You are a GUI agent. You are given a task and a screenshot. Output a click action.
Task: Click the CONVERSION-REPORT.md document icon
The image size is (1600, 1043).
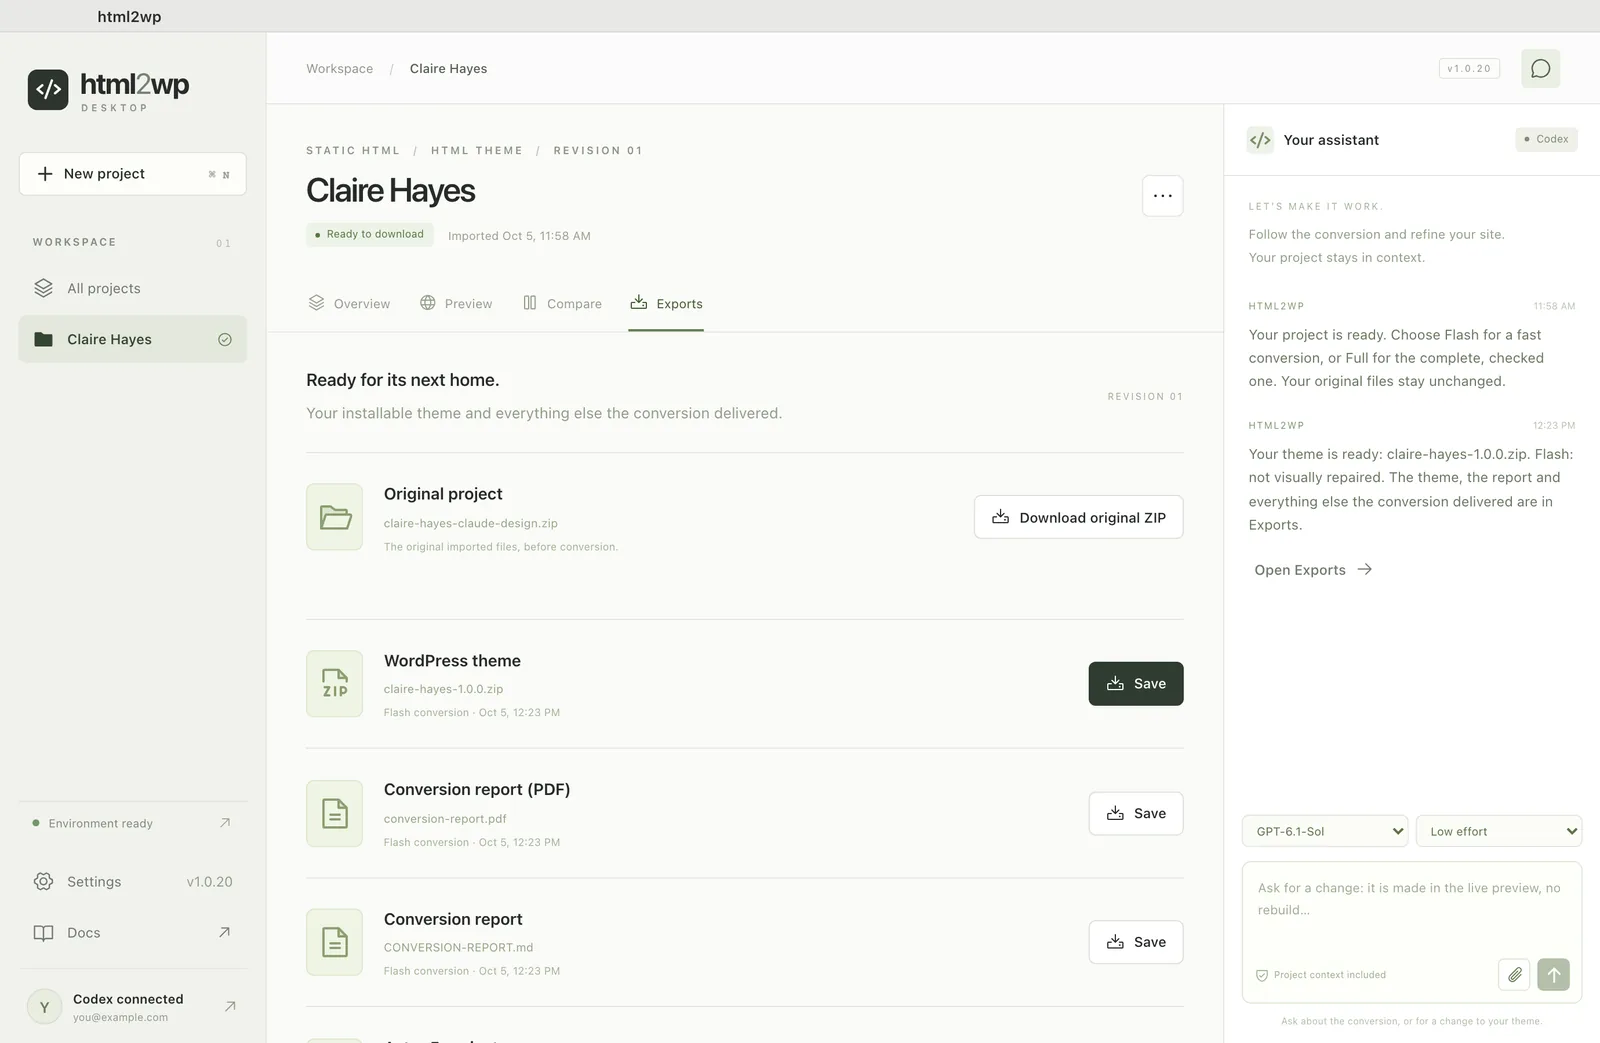(335, 942)
